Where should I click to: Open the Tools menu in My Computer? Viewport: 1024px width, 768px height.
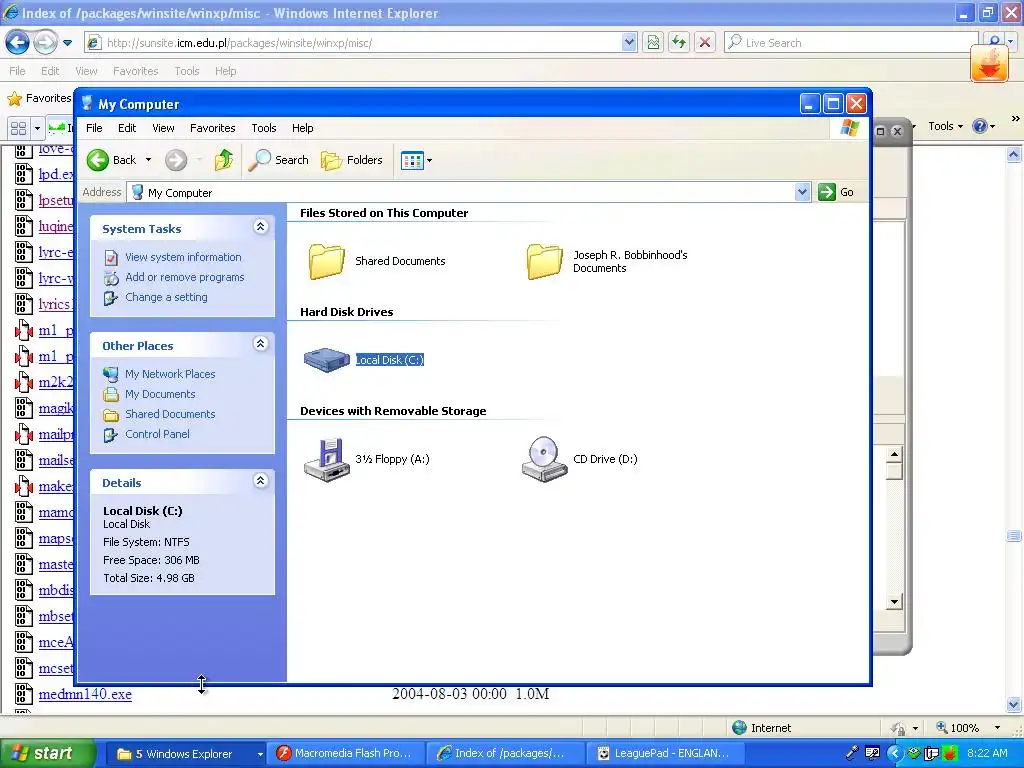pos(264,128)
